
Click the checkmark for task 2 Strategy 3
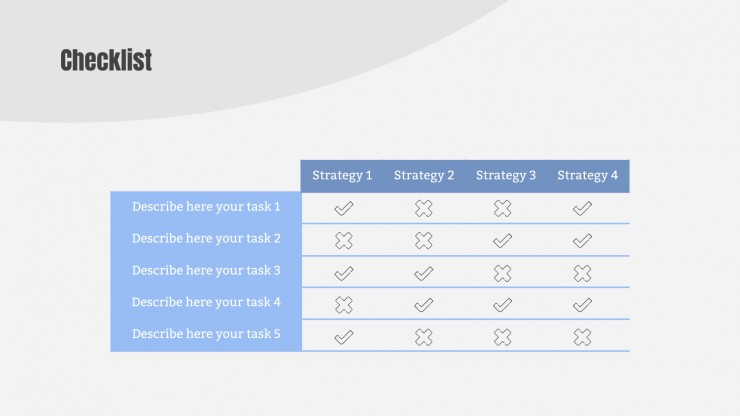[x=502, y=241]
